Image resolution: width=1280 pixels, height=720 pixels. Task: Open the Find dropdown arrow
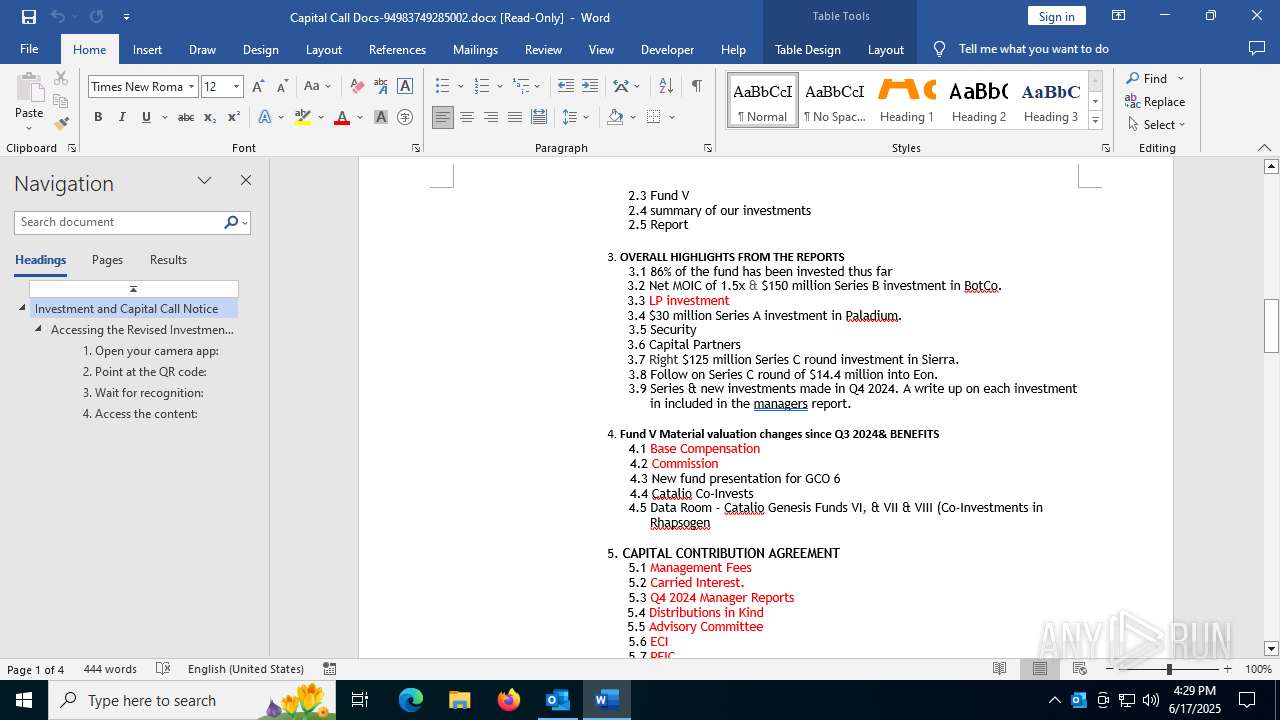click(x=1181, y=79)
